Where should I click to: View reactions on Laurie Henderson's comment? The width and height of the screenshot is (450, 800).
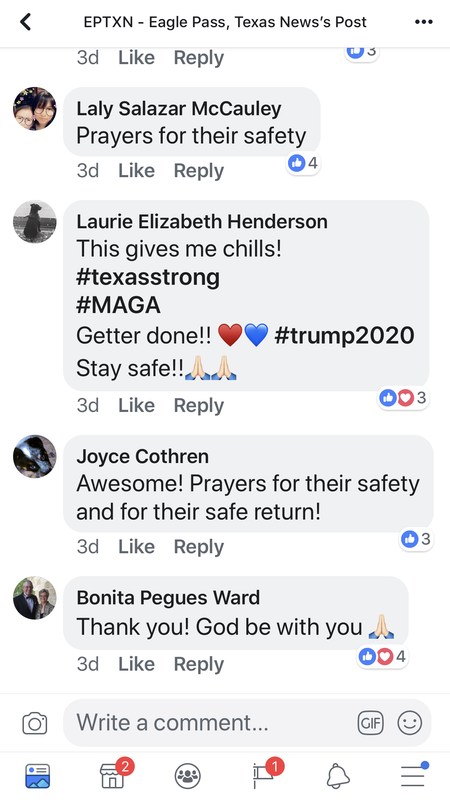click(x=403, y=398)
